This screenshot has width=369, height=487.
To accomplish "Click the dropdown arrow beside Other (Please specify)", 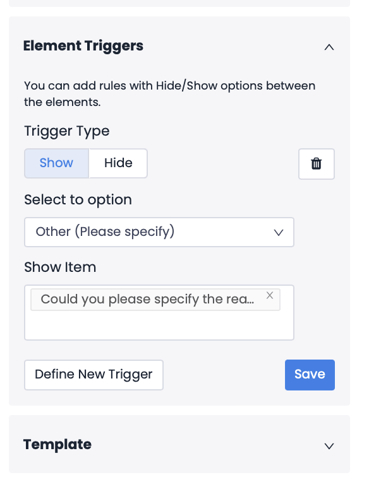I will coord(278,232).
